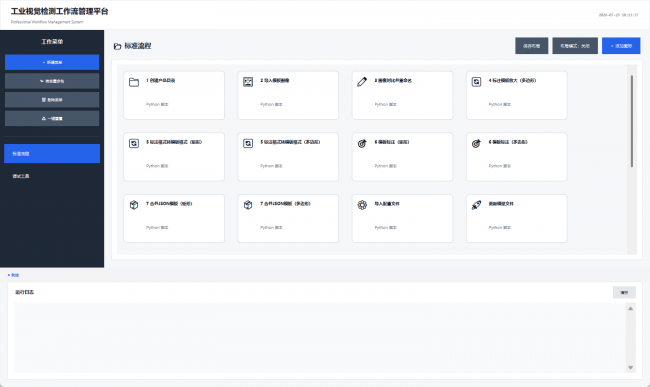Click title of card 6 (多边形)
The image size is (650, 387).
[508, 142]
